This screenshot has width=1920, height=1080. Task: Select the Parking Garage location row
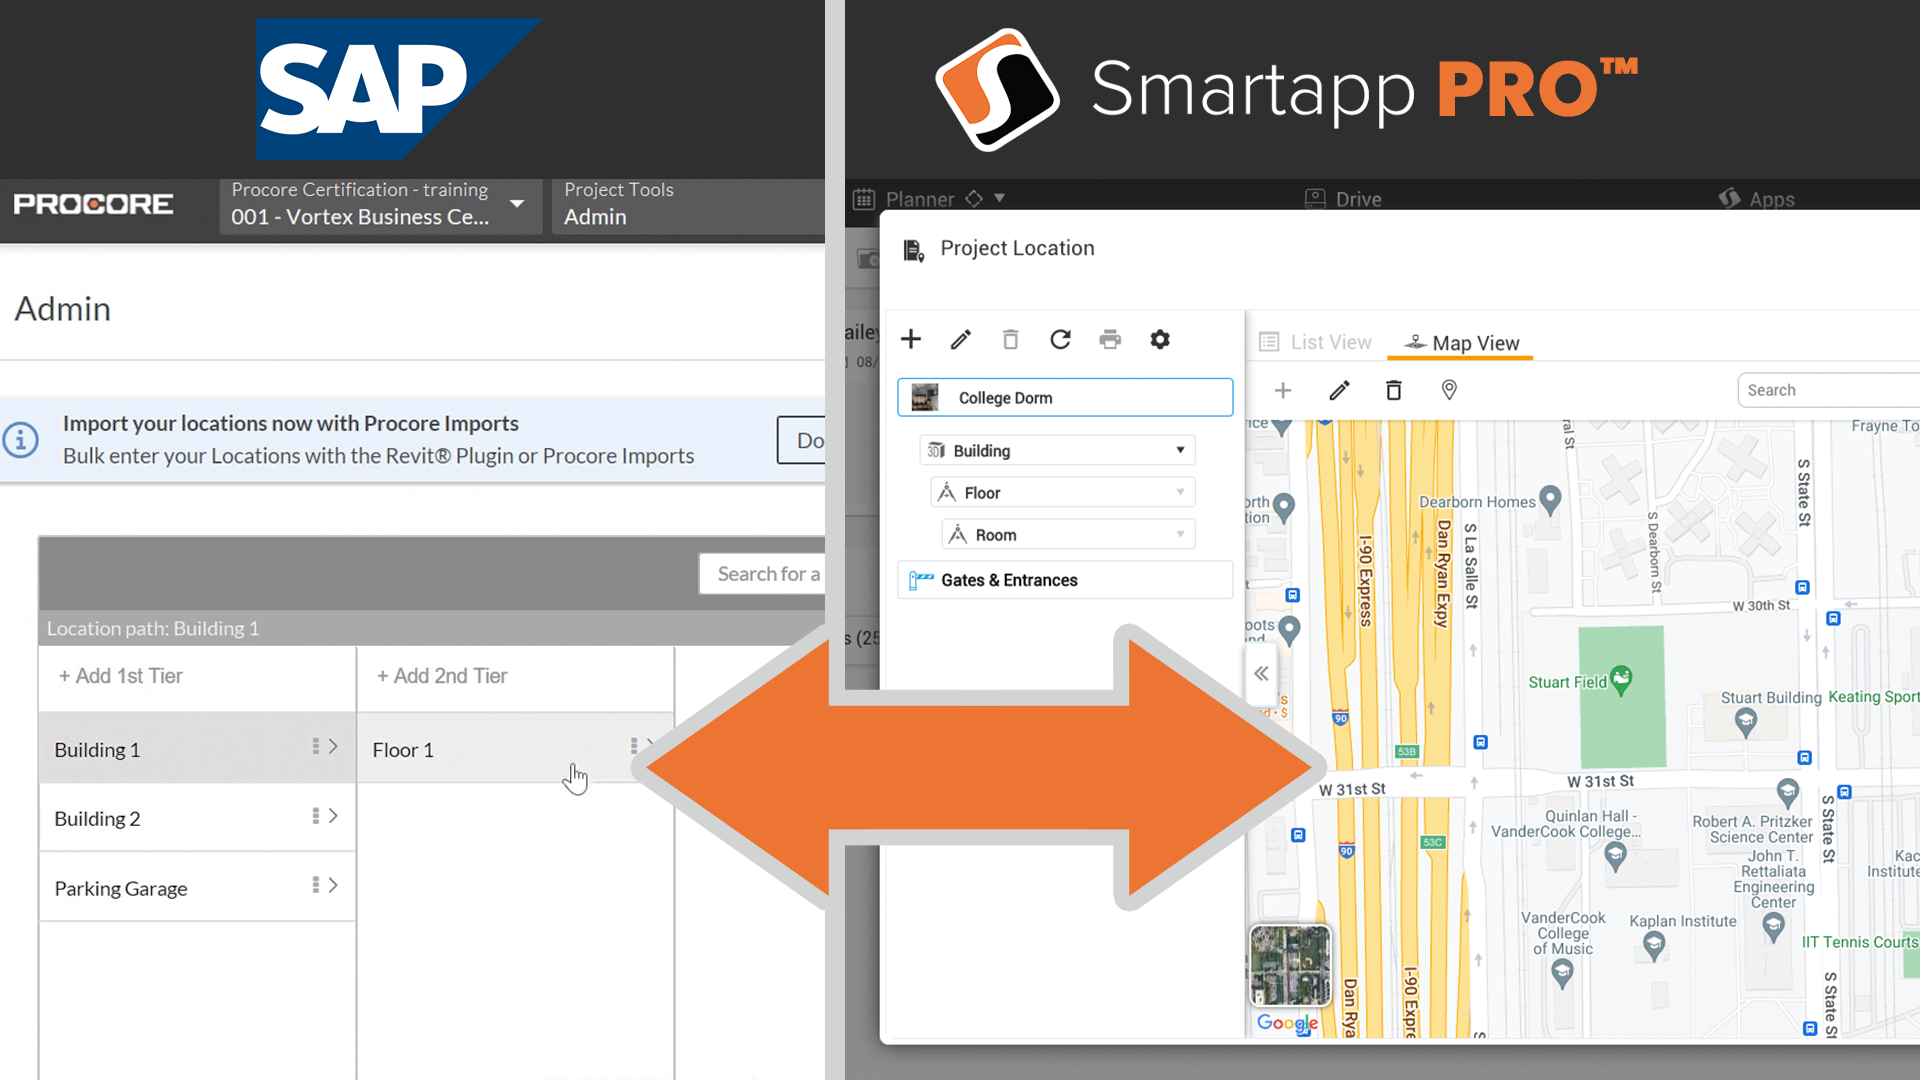point(197,887)
